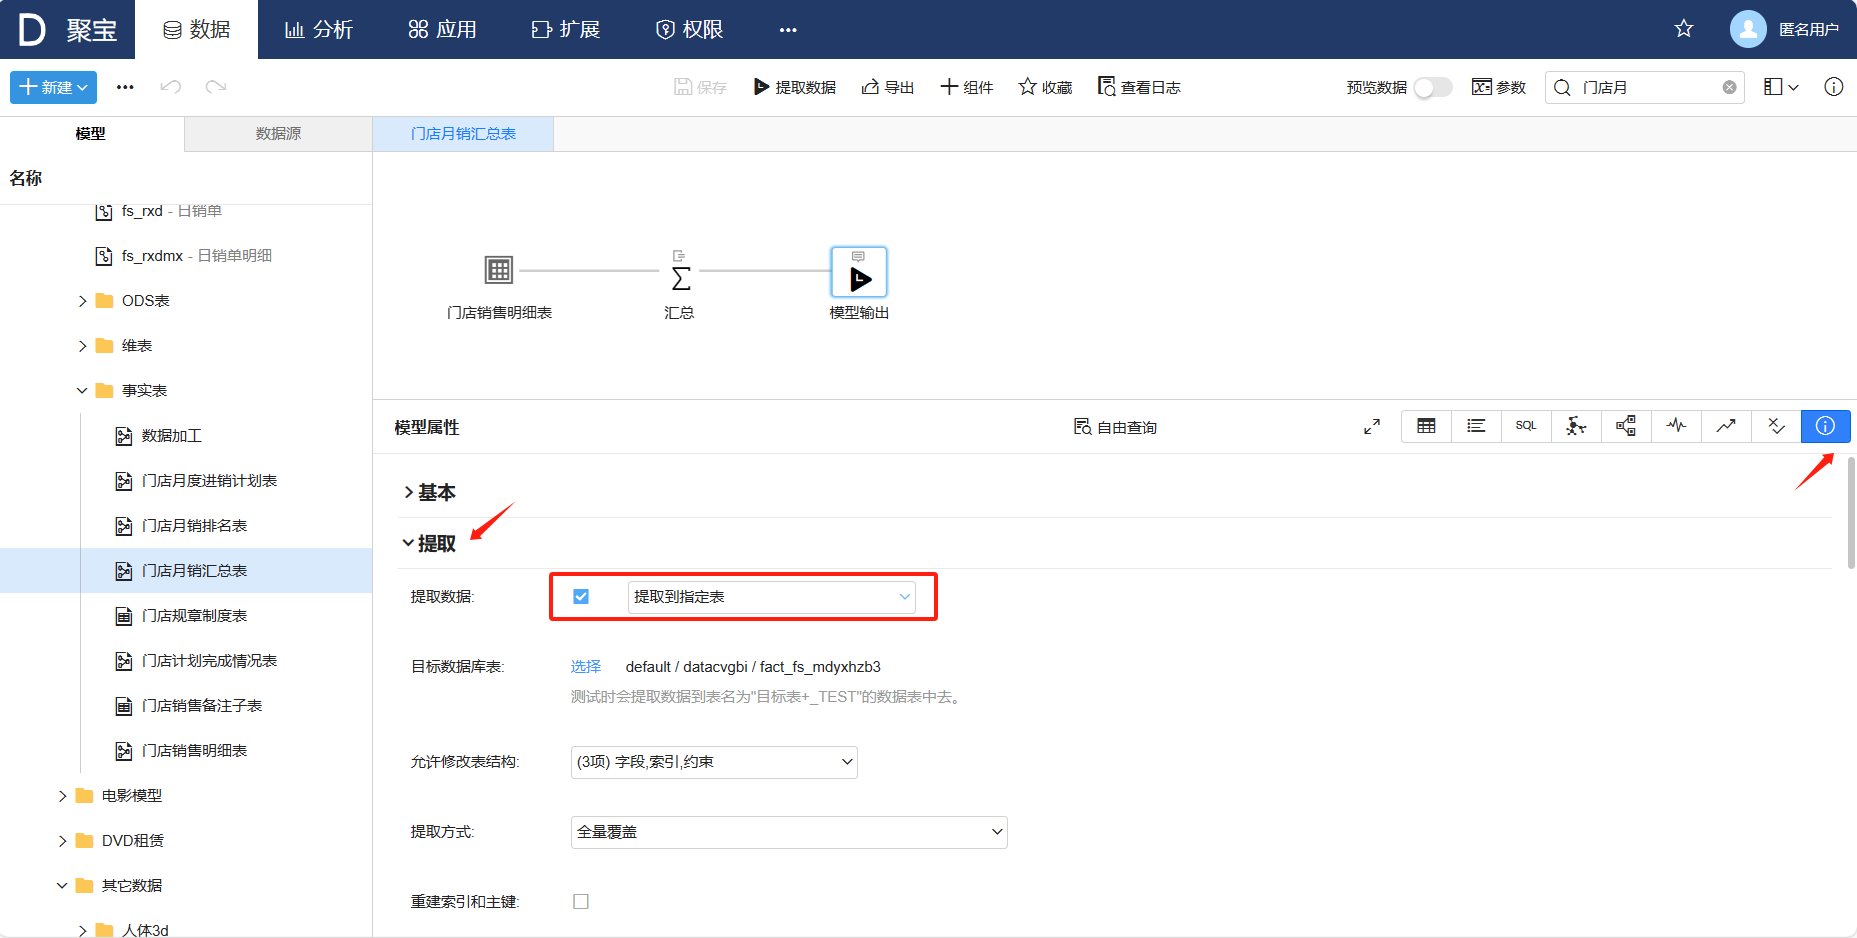Expand the DVD租赁 folder
The width and height of the screenshot is (1857, 938).
[63, 841]
